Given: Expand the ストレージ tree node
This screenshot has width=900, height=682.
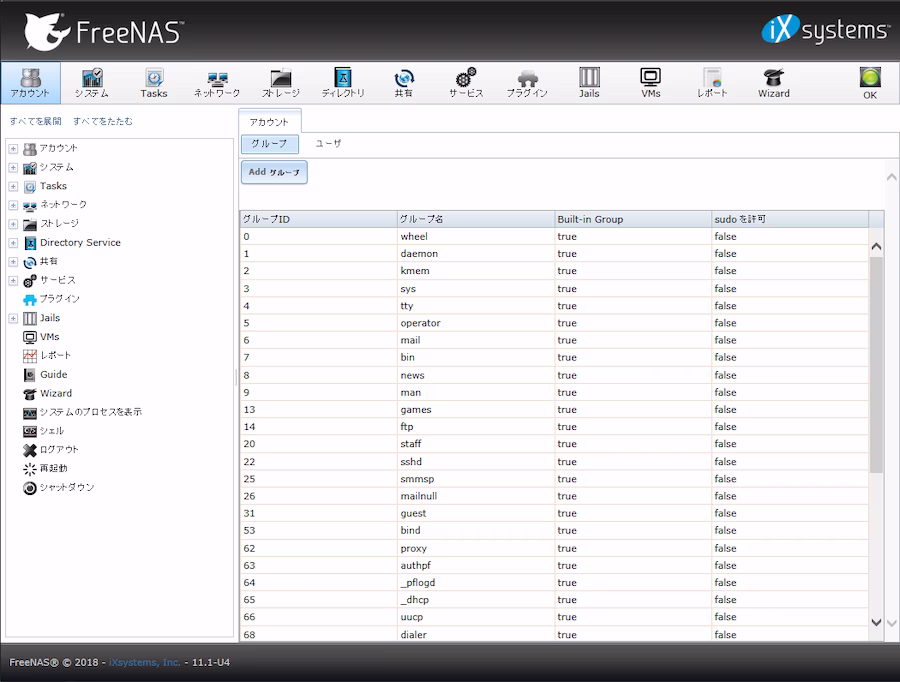Looking at the screenshot, I should pyautogui.click(x=13, y=224).
